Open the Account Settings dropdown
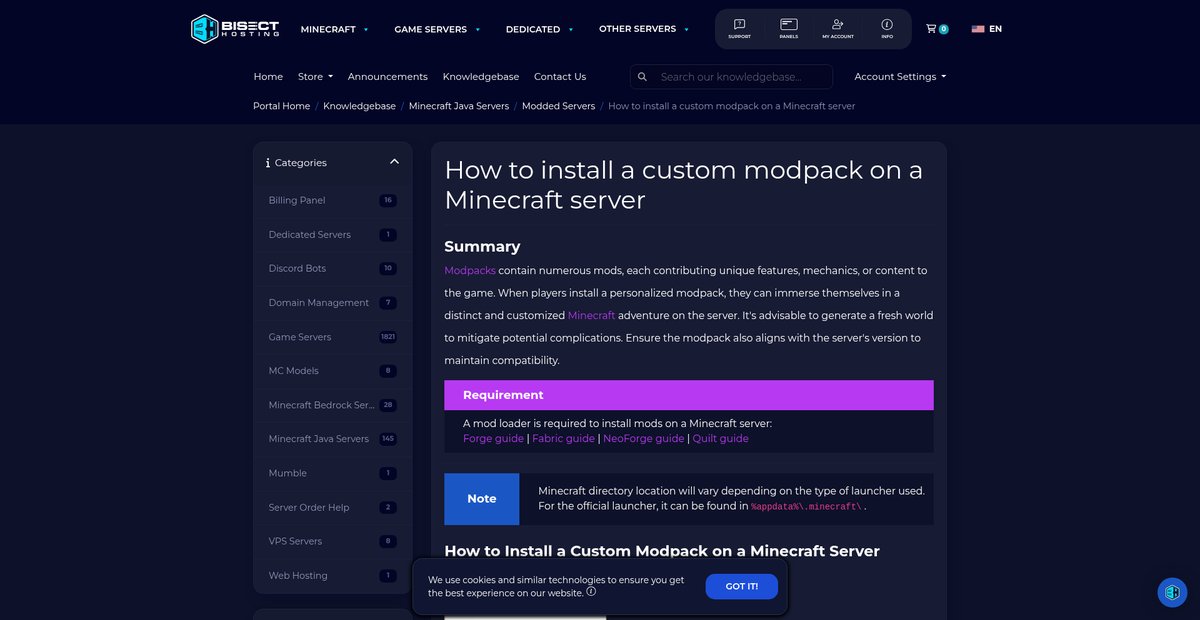The width and height of the screenshot is (1200, 620). [900, 77]
